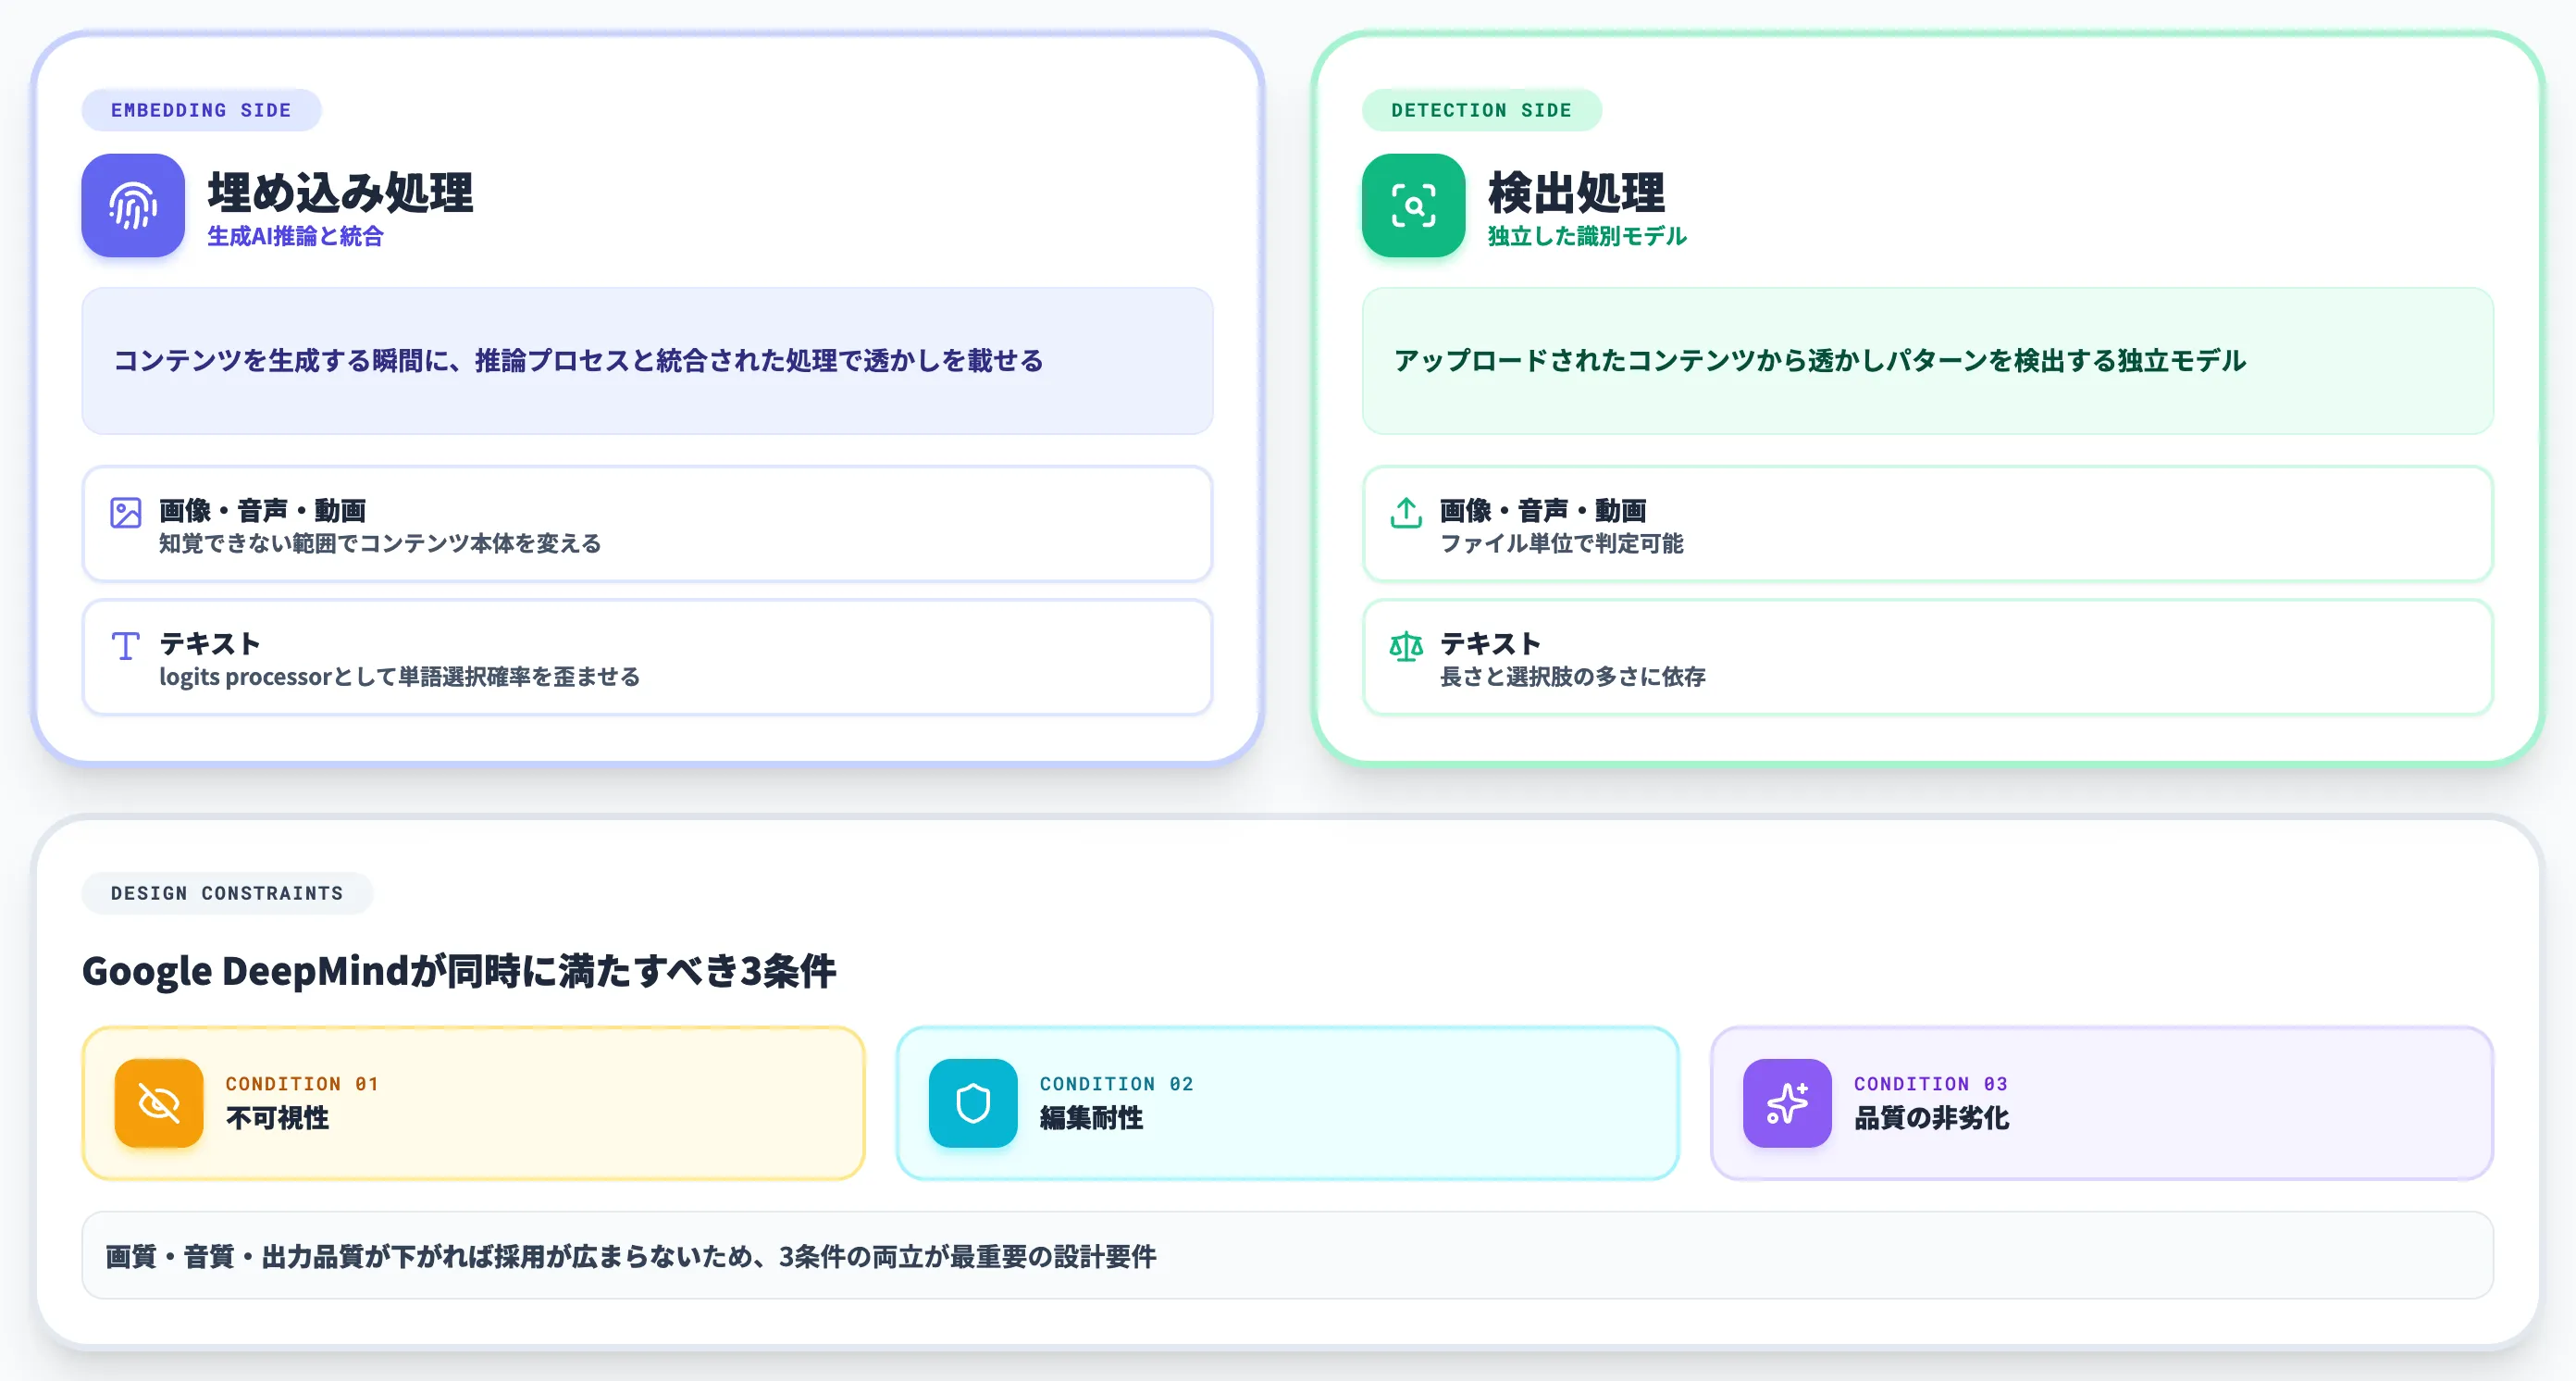The height and width of the screenshot is (1381, 2576).
Task: Click the ファイル単位で判定可能 text
Action: coord(1561,543)
